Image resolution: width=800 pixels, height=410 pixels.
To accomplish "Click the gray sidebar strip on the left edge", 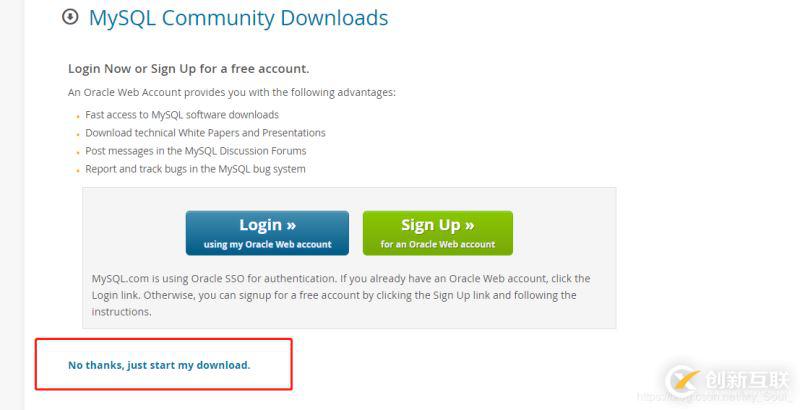I will (12, 205).
